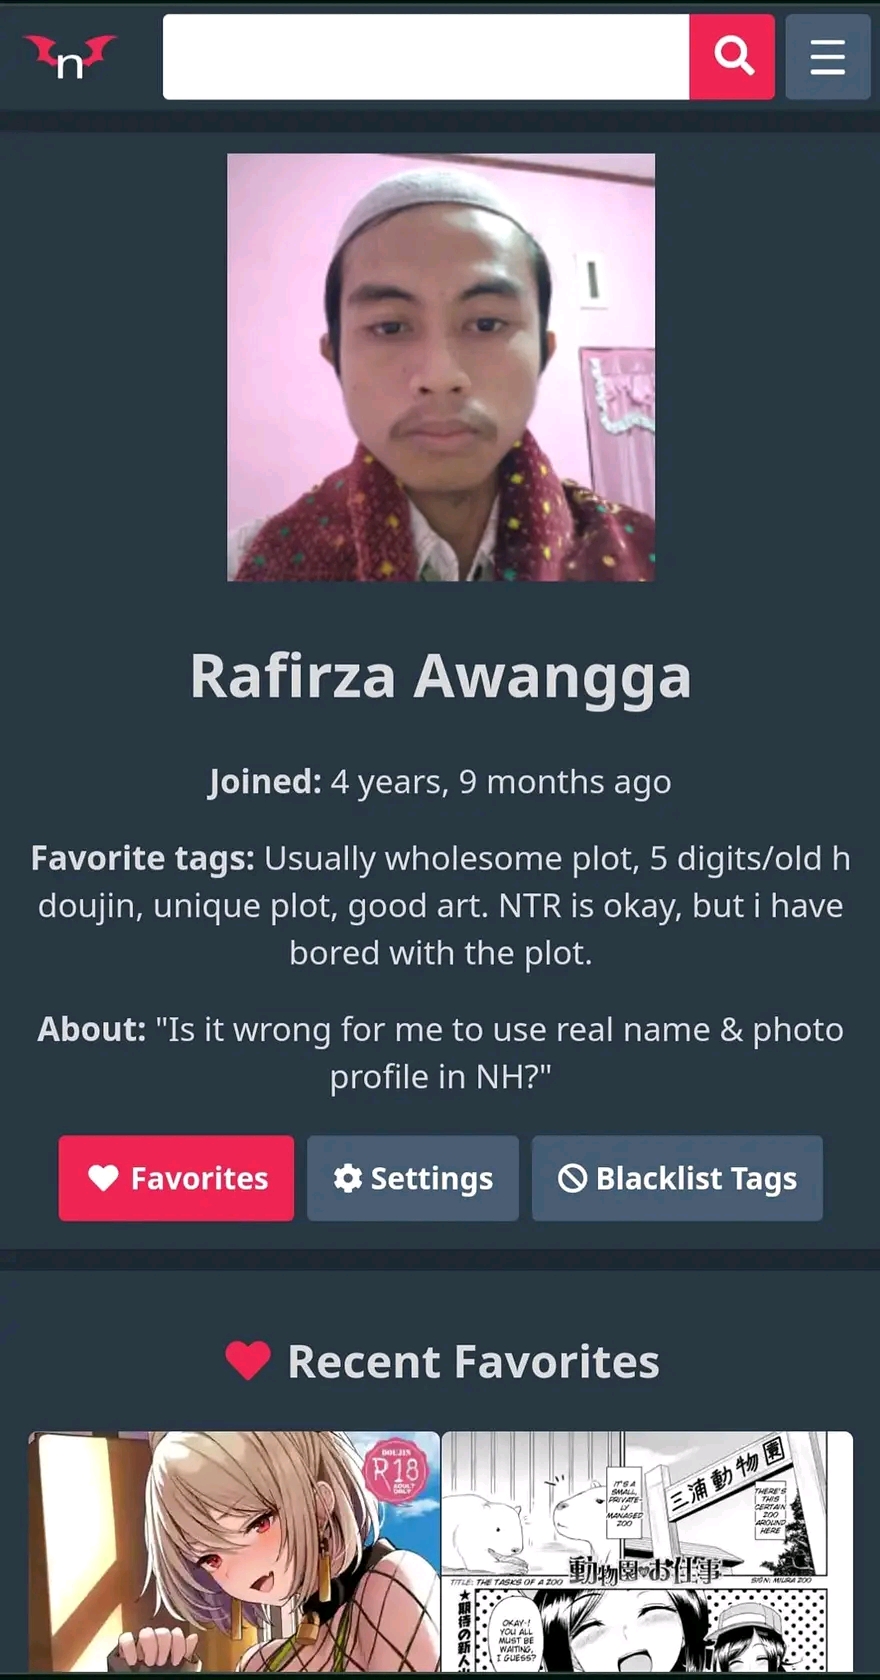Focus the search input field
880x1680 pixels.
pyautogui.click(x=426, y=56)
